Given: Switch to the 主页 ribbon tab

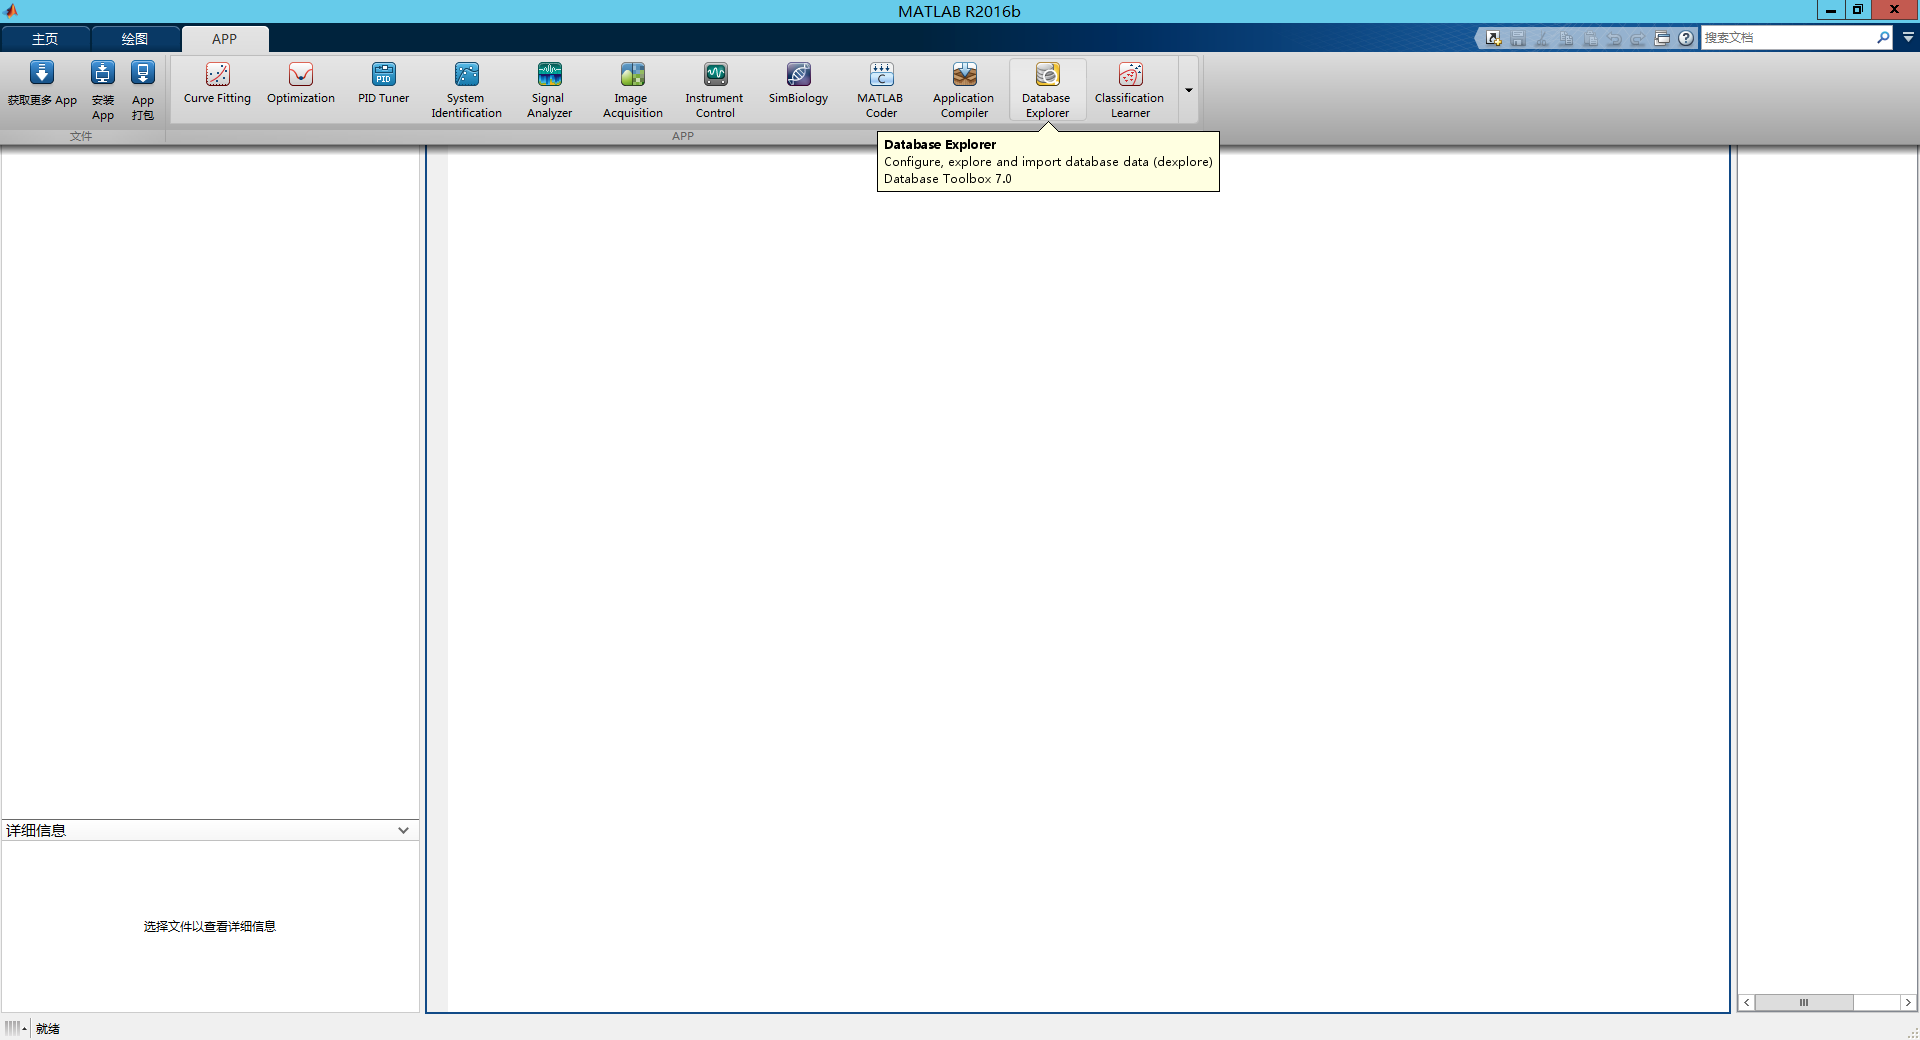Looking at the screenshot, I should point(45,39).
